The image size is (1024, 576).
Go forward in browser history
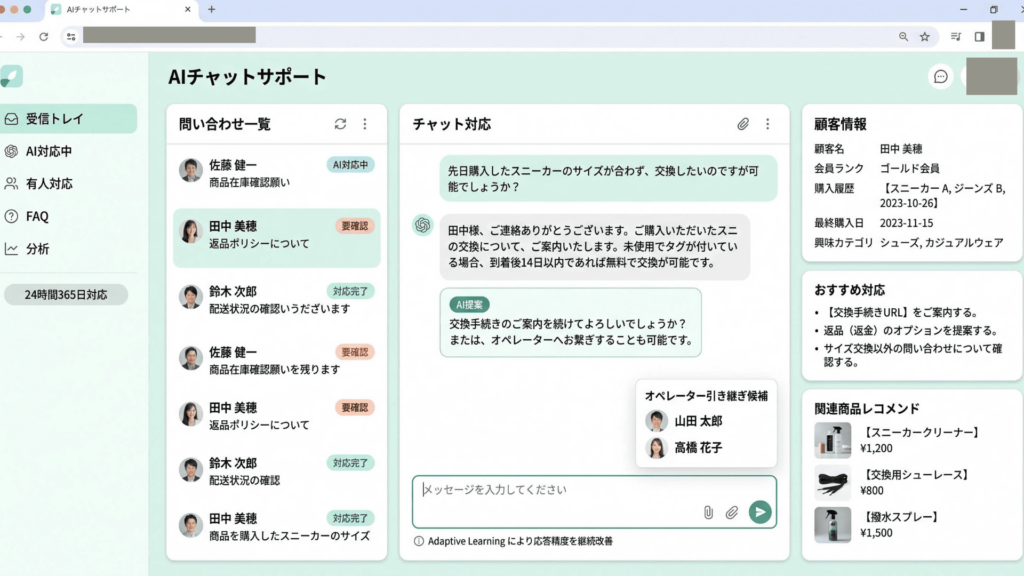tap(20, 37)
